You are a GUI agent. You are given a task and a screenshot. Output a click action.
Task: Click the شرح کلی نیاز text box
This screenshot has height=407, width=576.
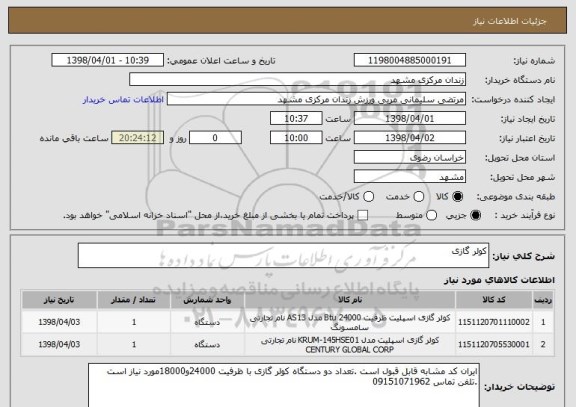click(x=283, y=255)
